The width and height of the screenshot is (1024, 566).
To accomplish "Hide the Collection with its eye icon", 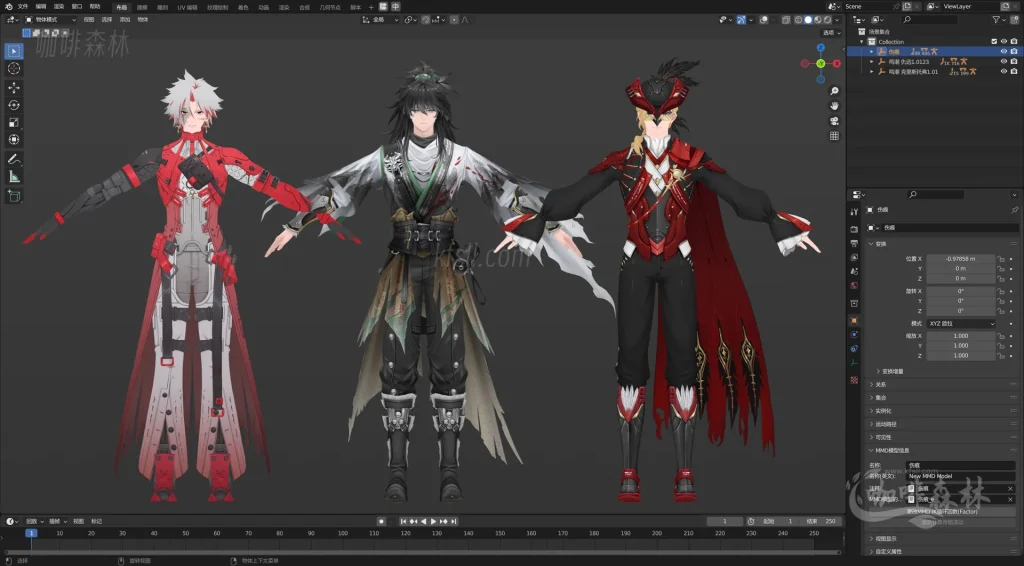I will (1004, 41).
